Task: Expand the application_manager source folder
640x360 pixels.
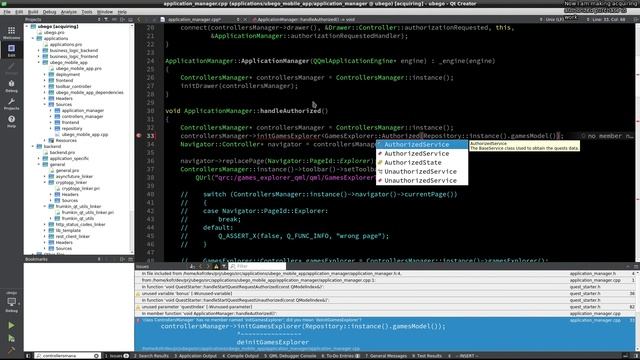Action: coord(51,111)
